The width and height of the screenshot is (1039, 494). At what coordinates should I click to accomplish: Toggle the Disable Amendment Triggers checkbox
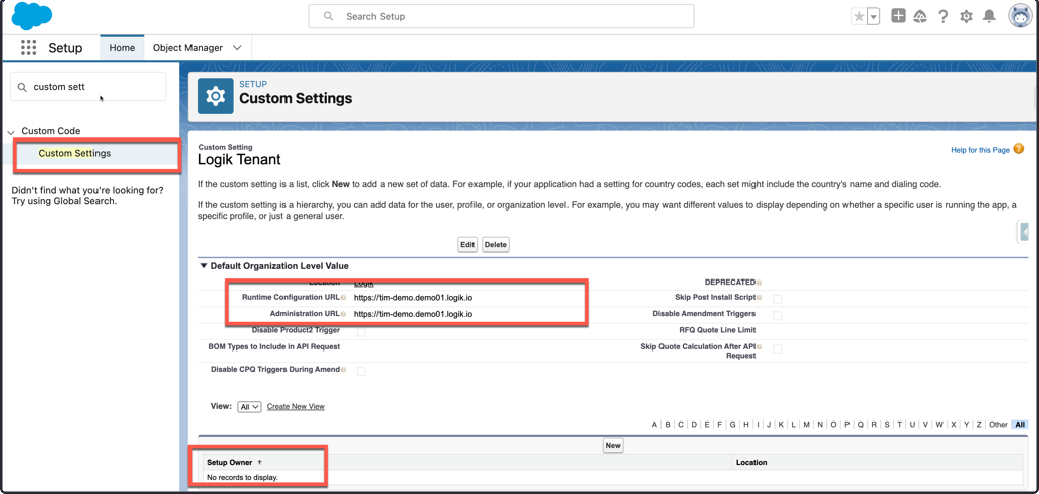point(777,315)
